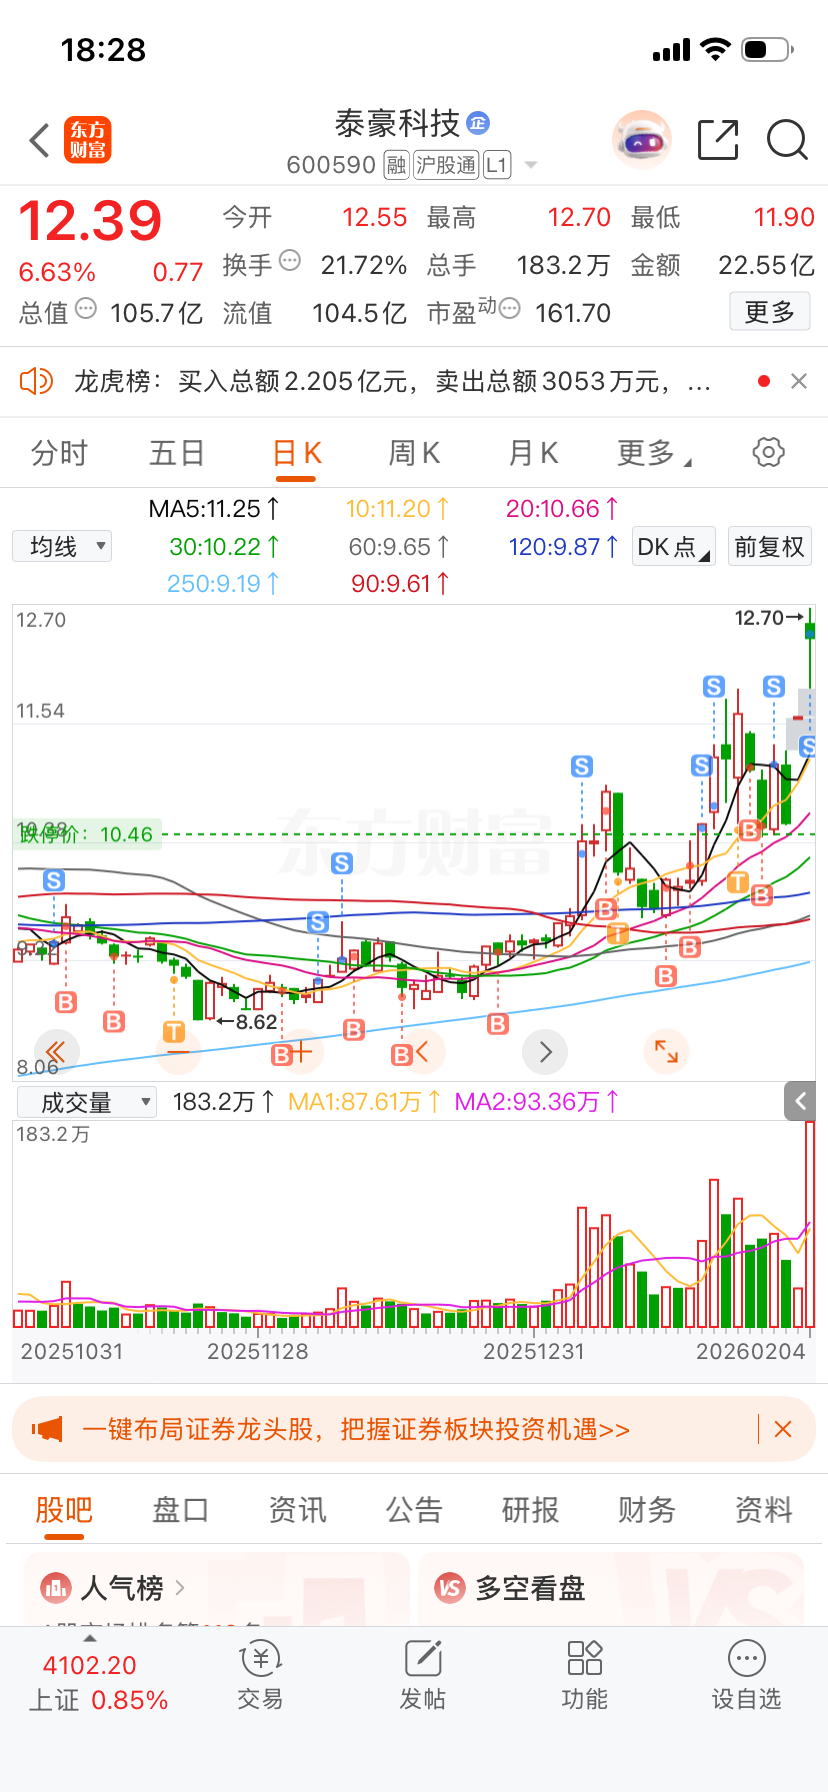
Task: Tap the blue 企 badge beside 泰豪科技
Action: click(x=478, y=123)
